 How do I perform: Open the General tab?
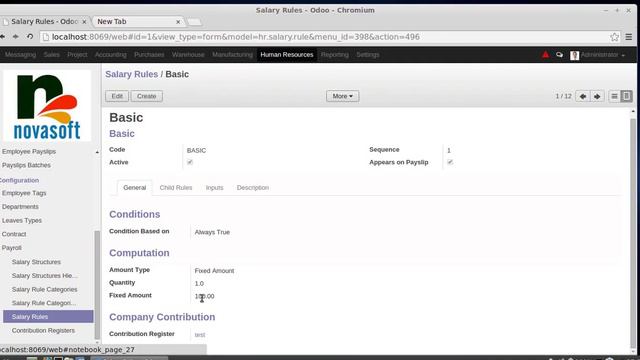coord(135,188)
